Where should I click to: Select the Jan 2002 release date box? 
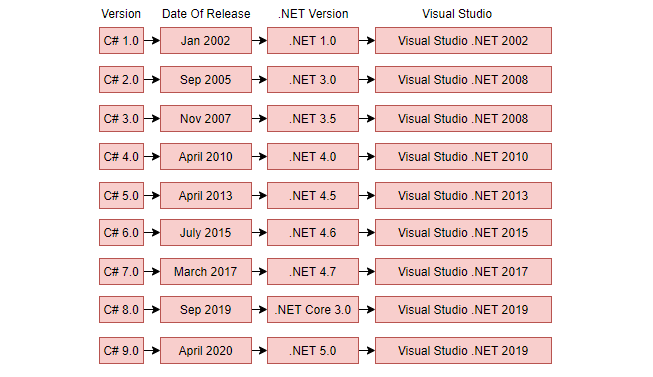tap(206, 40)
